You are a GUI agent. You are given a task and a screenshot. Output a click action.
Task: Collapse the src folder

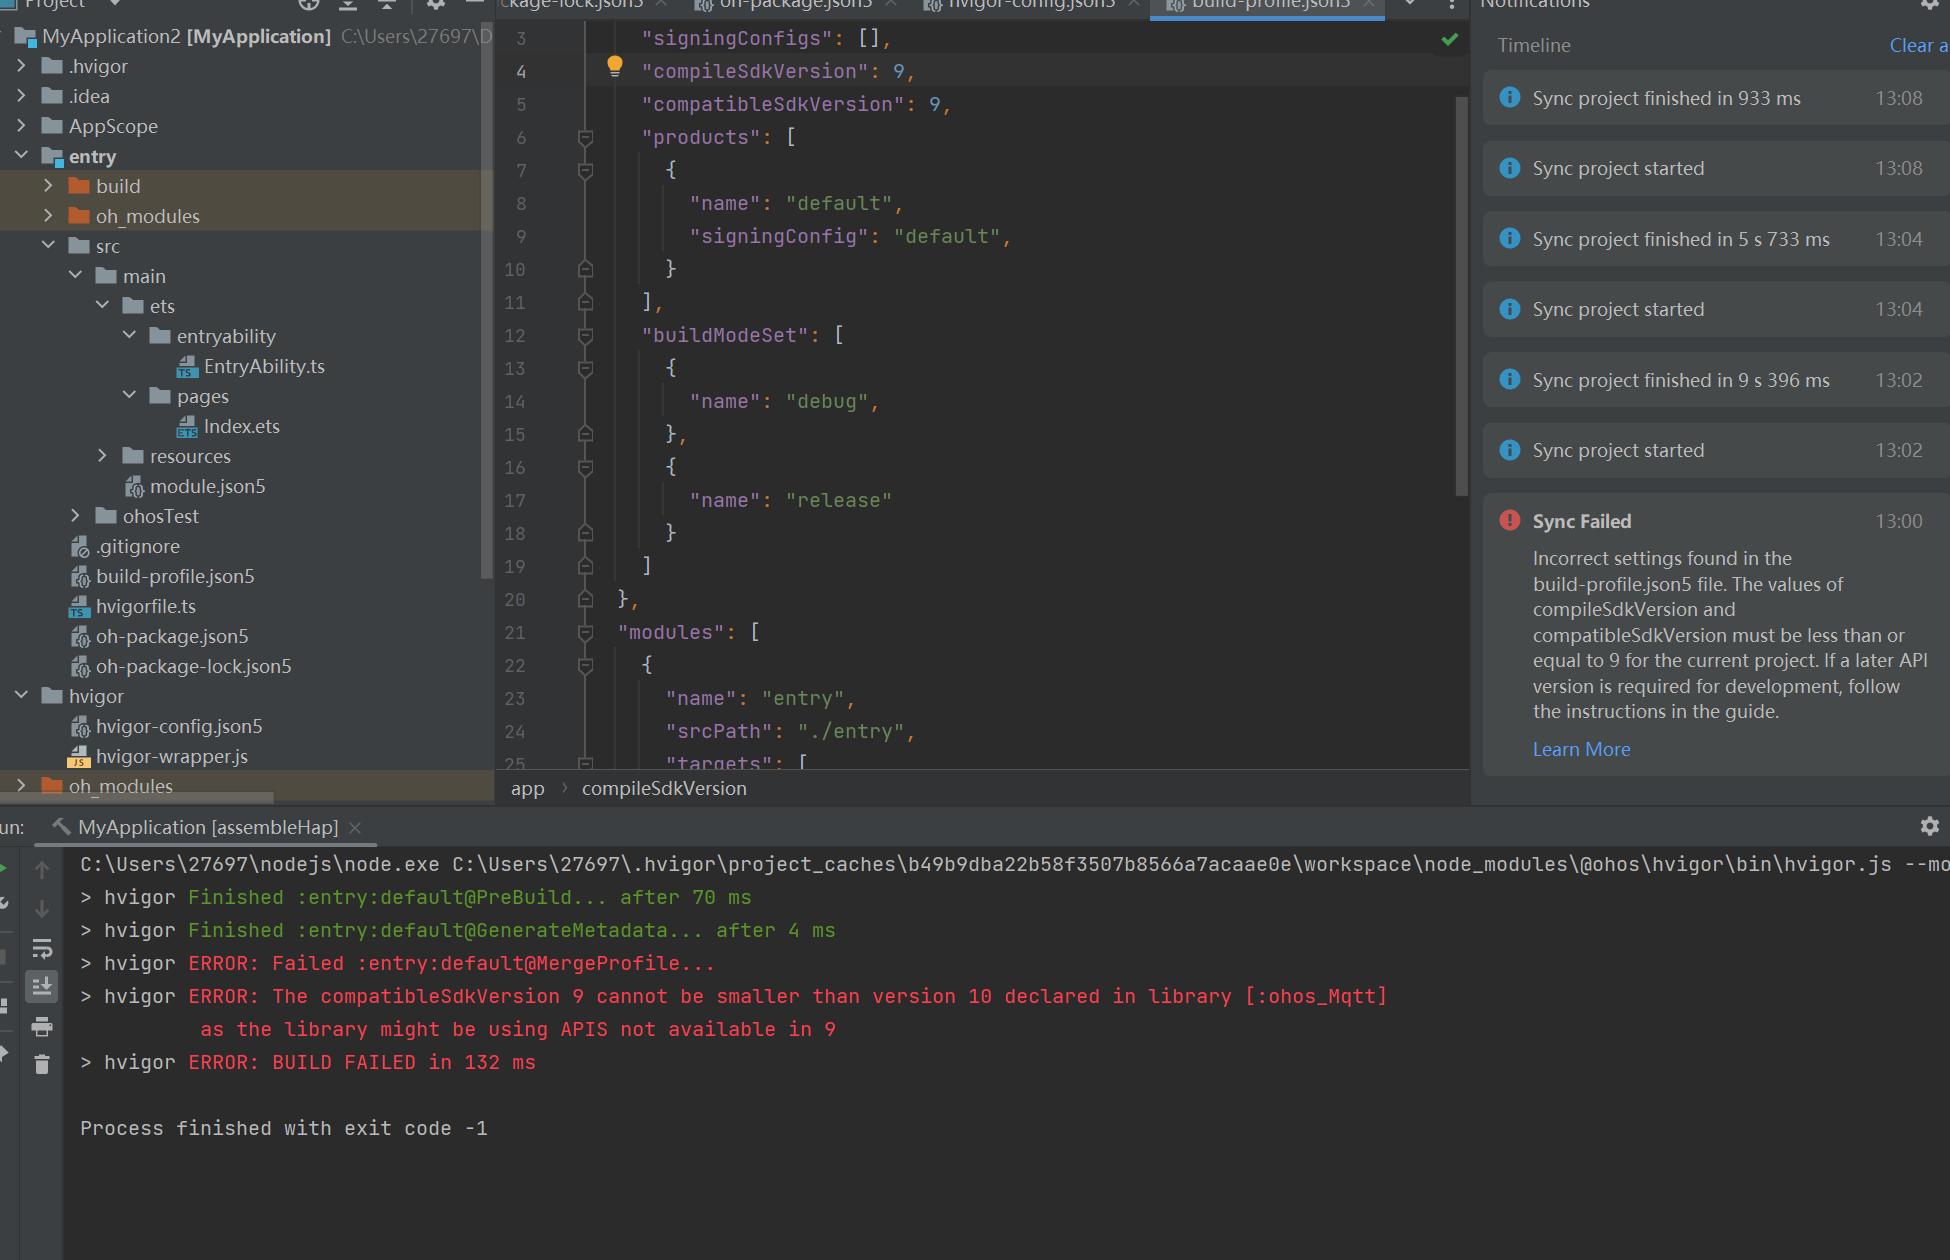(x=48, y=246)
